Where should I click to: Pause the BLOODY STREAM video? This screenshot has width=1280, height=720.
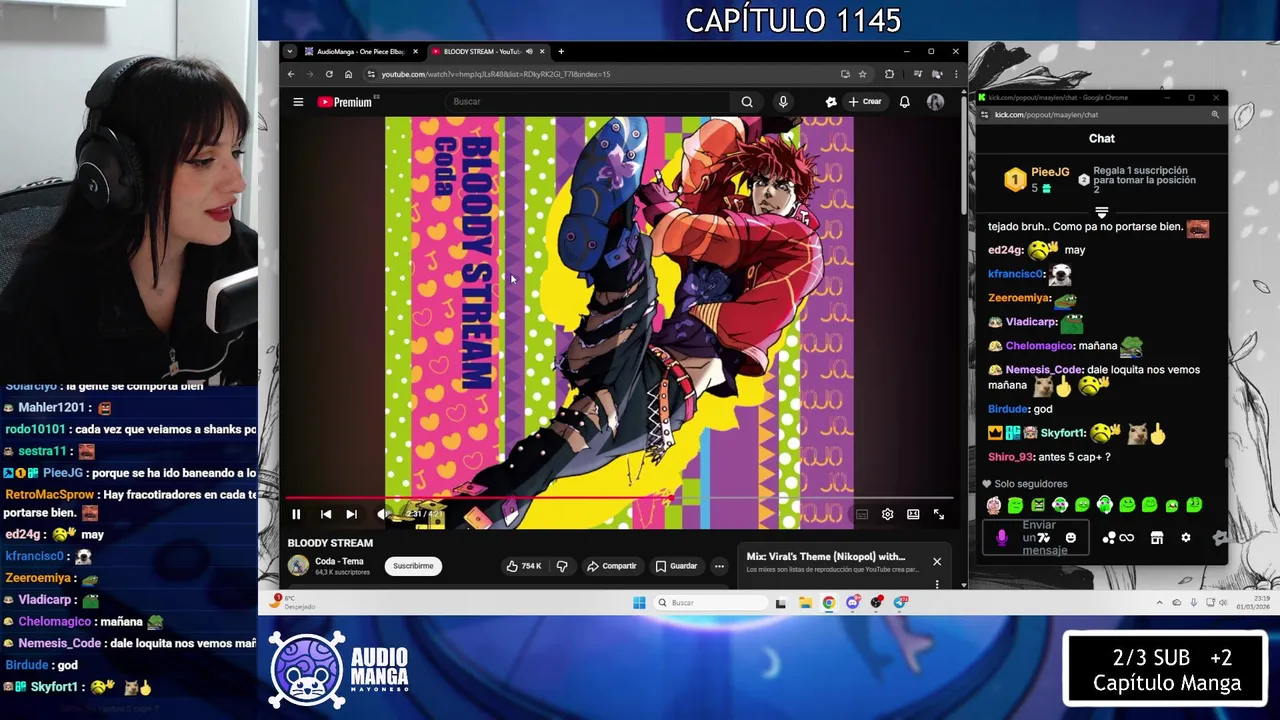point(296,514)
